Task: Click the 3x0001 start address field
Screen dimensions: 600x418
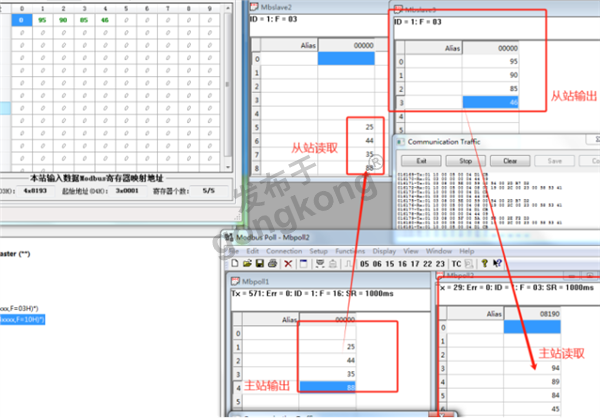Action: (127, 191)
